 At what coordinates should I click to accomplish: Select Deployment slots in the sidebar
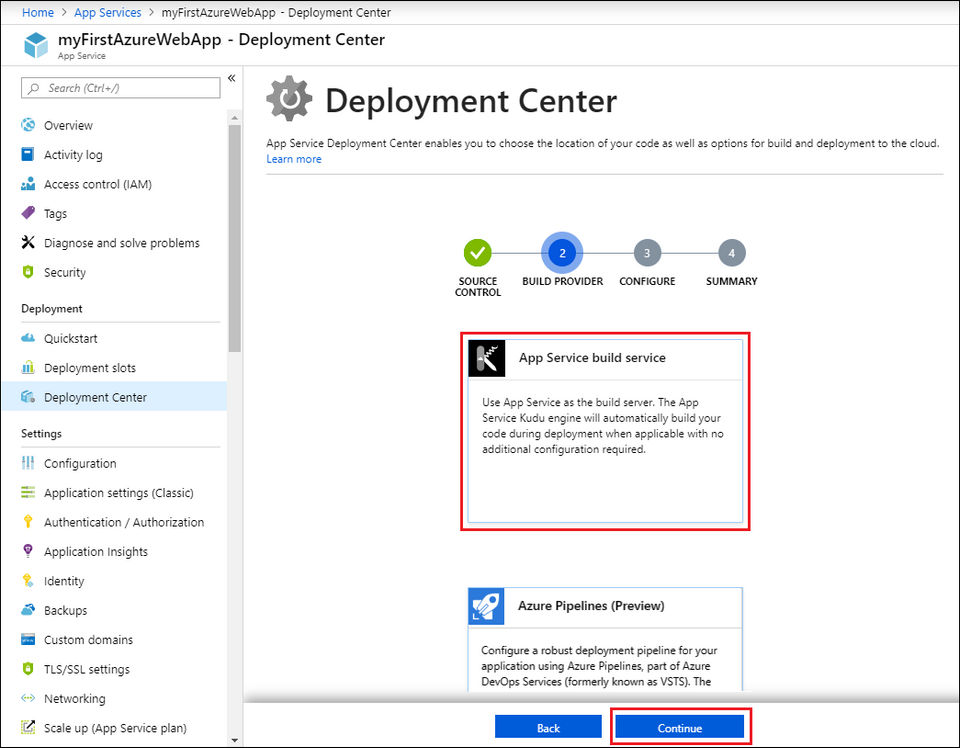pyautogui.click(x=90, y=367)
